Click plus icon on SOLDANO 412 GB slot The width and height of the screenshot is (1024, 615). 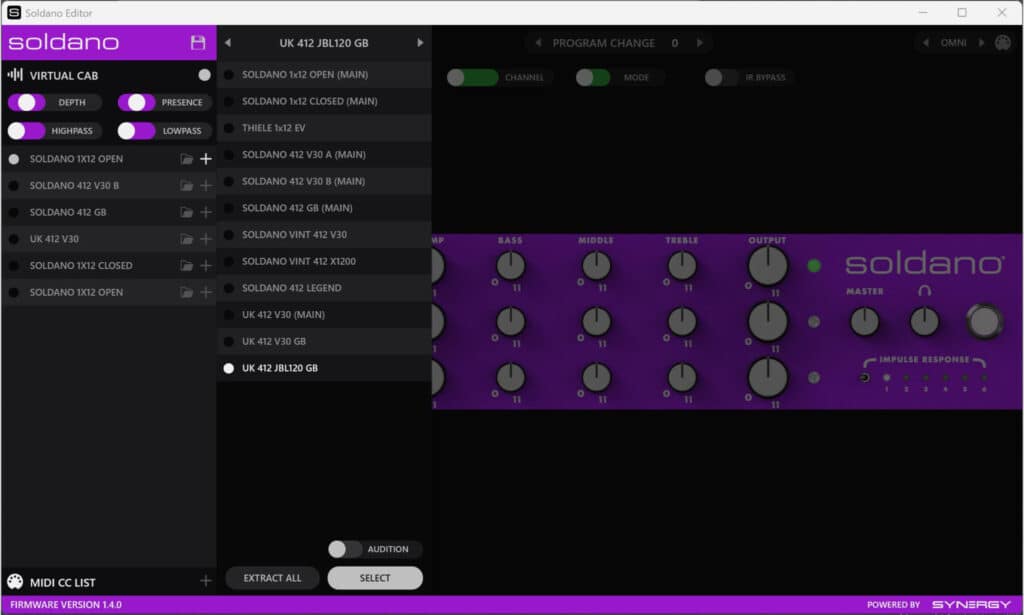coord(206,212)
